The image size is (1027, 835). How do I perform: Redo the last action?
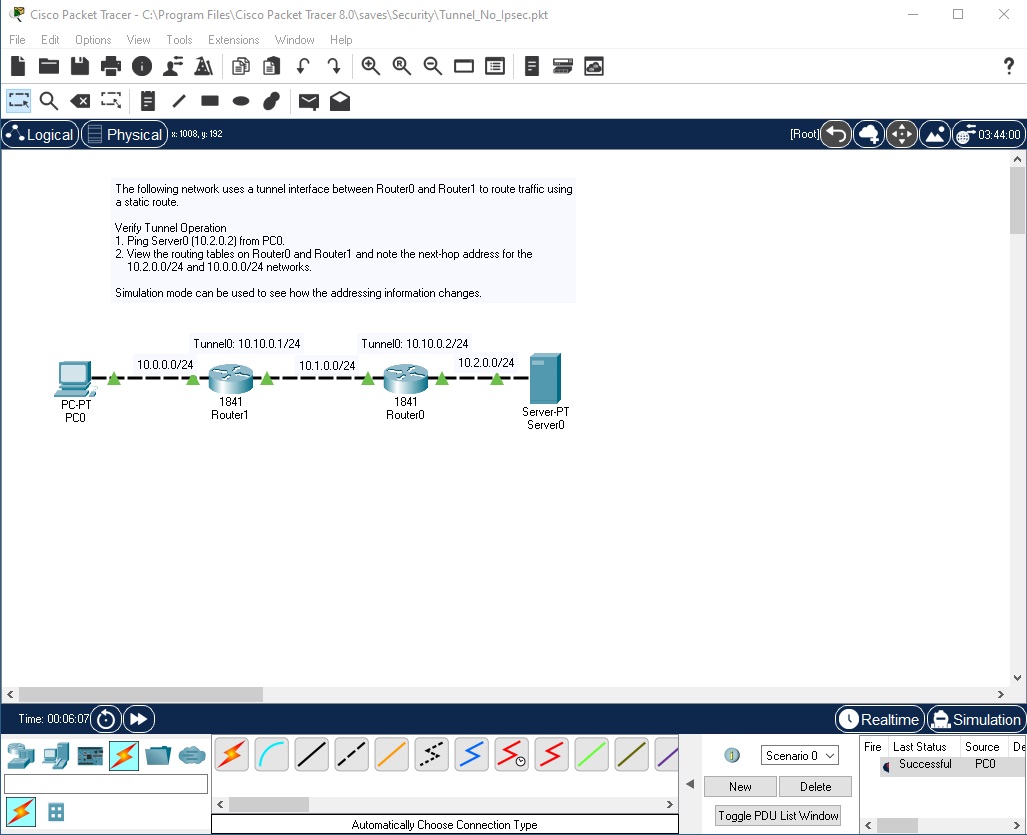point(333,66)
